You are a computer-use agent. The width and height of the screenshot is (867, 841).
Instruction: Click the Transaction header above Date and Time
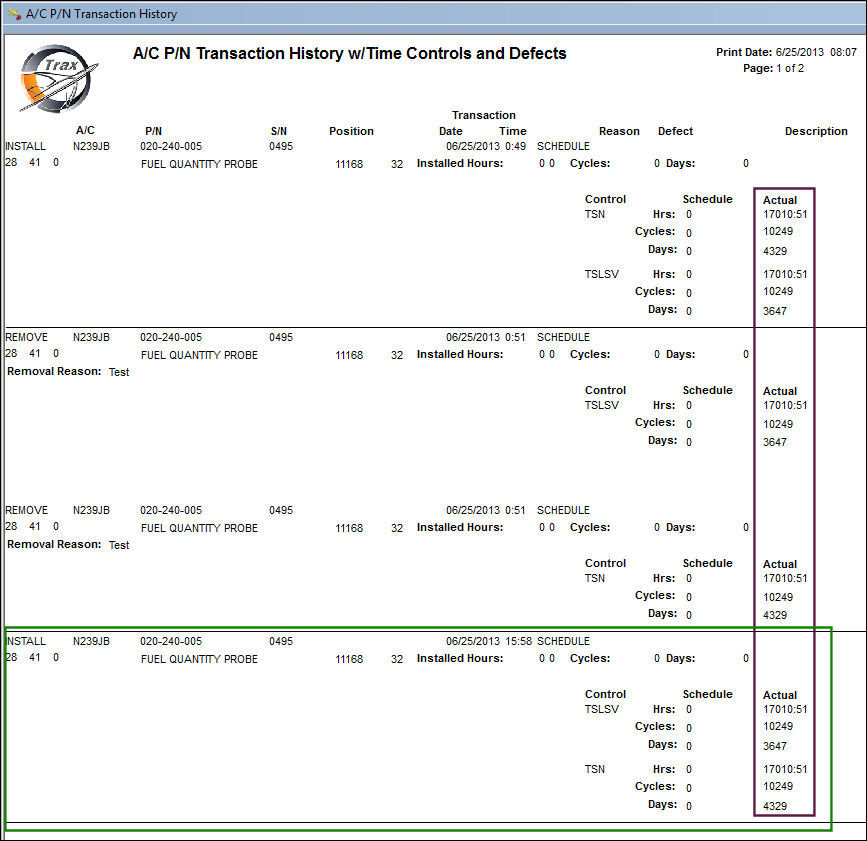point(483,115)
